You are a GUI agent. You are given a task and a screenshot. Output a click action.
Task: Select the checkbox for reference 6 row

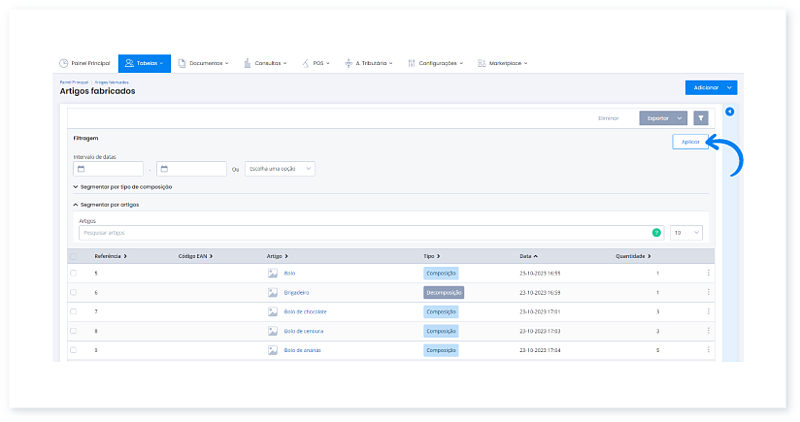tap(73, 292)
